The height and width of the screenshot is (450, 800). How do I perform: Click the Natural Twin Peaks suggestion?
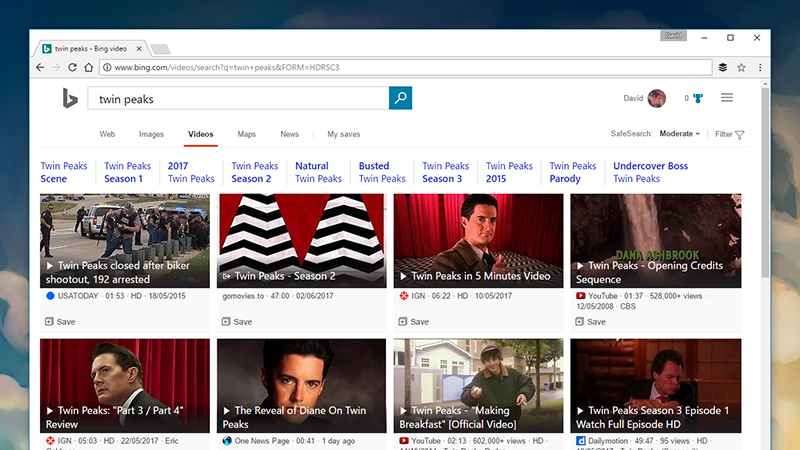(318, 172)
